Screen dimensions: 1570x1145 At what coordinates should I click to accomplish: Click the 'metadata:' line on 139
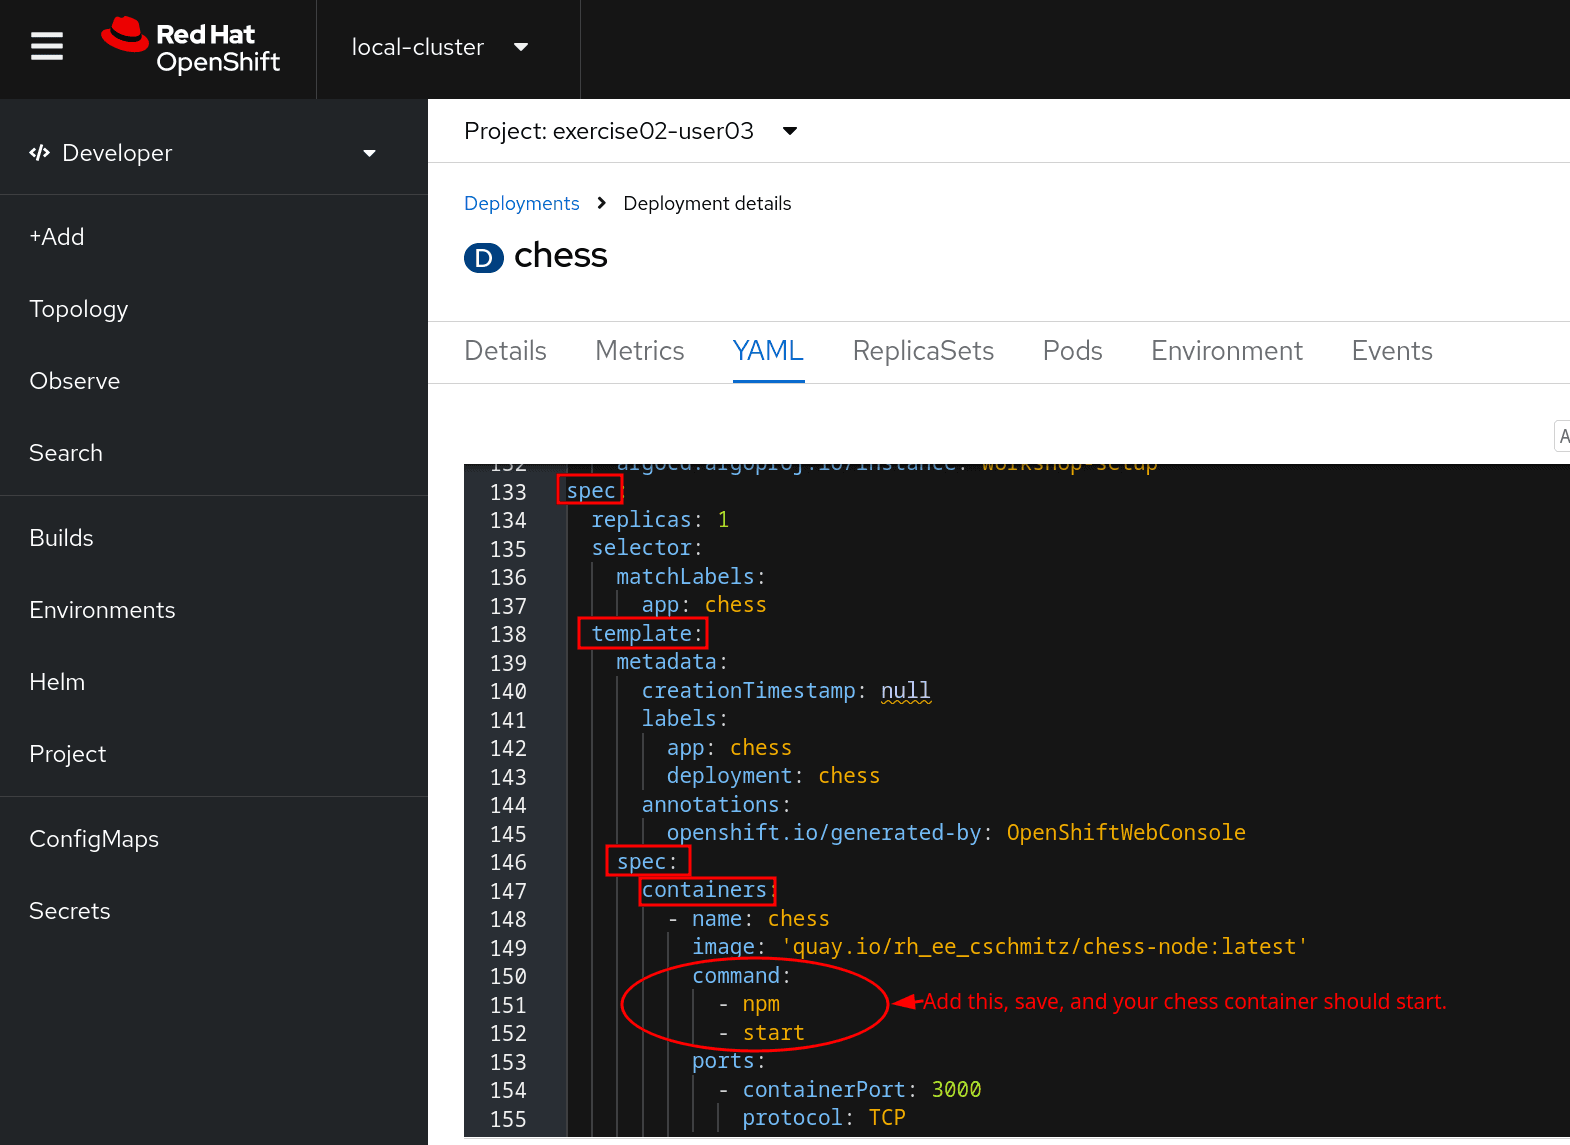coord(672,662)
